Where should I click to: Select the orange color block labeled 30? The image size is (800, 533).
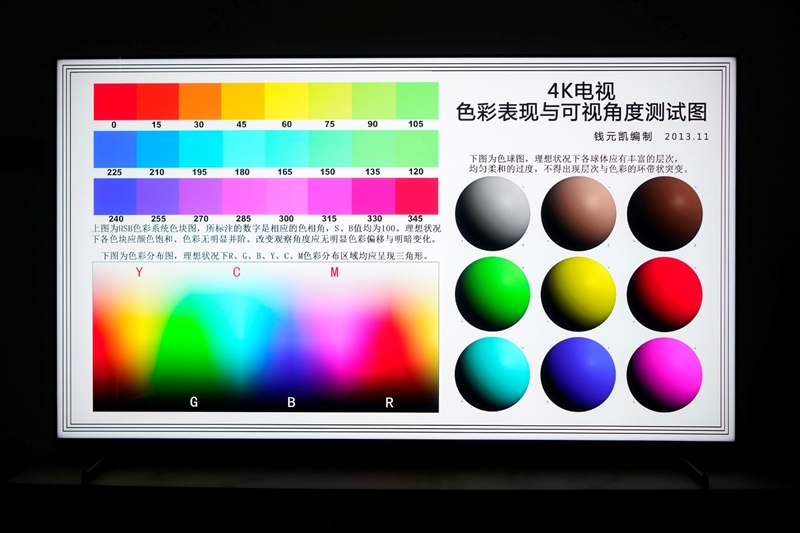tap(200, 101)
